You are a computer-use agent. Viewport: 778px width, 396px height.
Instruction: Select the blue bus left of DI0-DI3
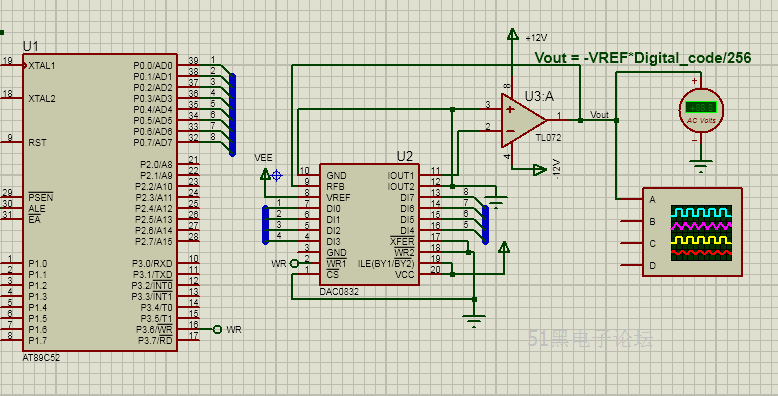point(265,224)
